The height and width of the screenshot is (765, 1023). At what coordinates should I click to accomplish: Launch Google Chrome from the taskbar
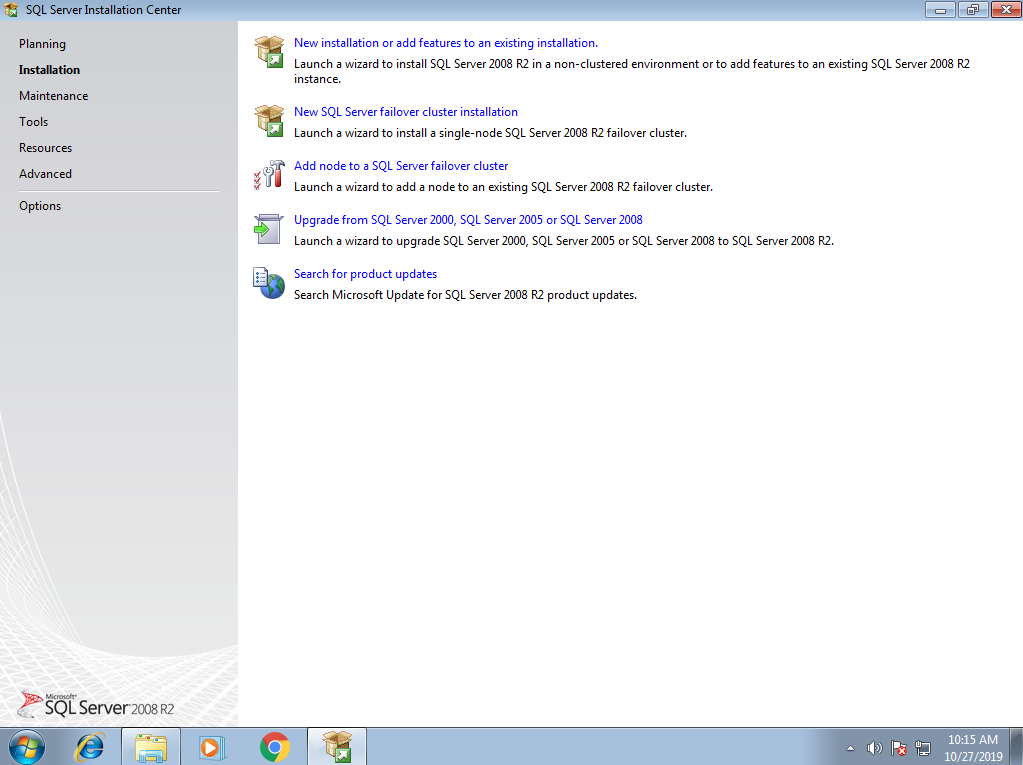click(x=275, y=747)
